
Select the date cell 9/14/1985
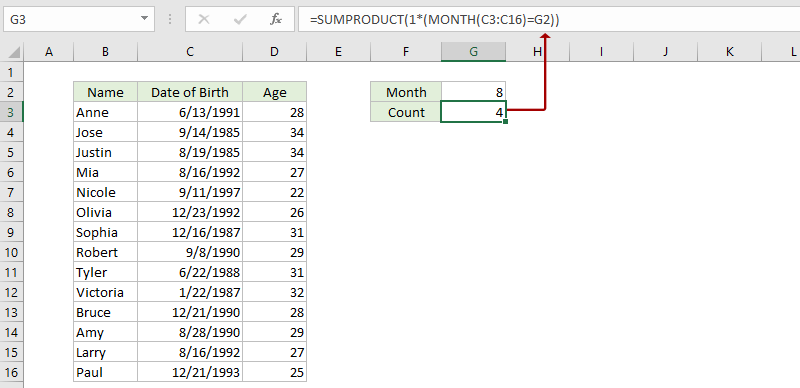[x=190, y=132]
